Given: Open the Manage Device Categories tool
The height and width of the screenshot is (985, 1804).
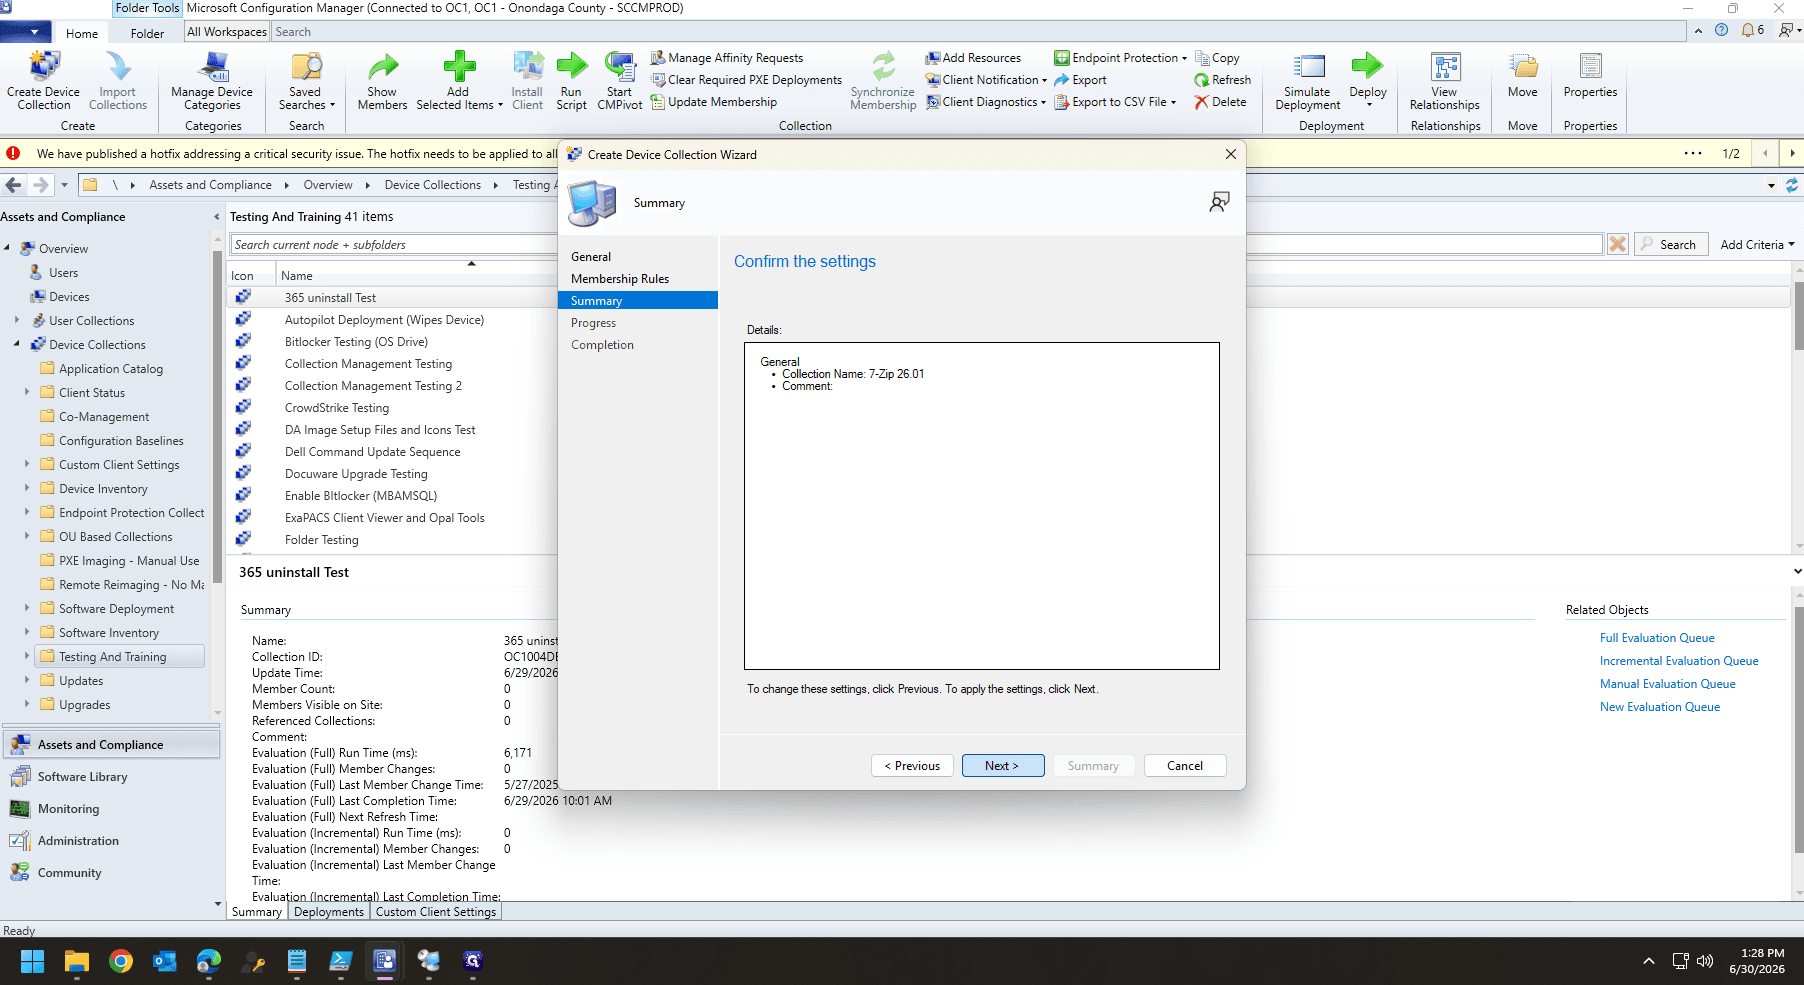Looking at the screenshot, I should pos(212,81).
